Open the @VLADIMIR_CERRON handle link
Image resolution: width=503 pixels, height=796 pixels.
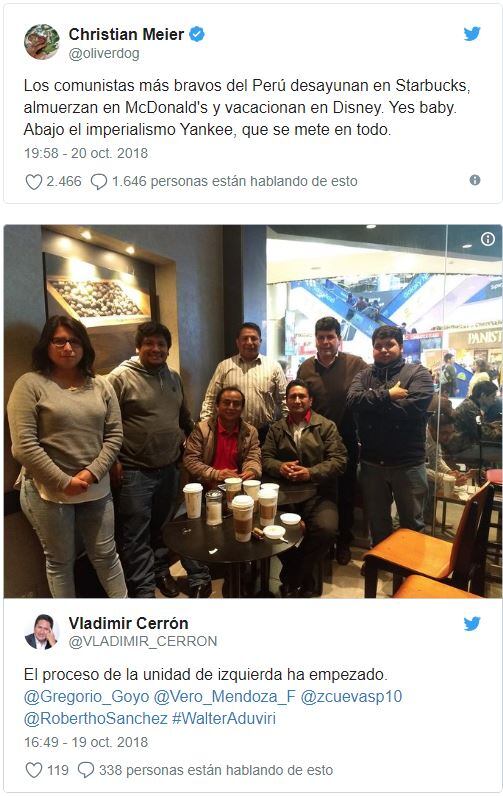143,642
